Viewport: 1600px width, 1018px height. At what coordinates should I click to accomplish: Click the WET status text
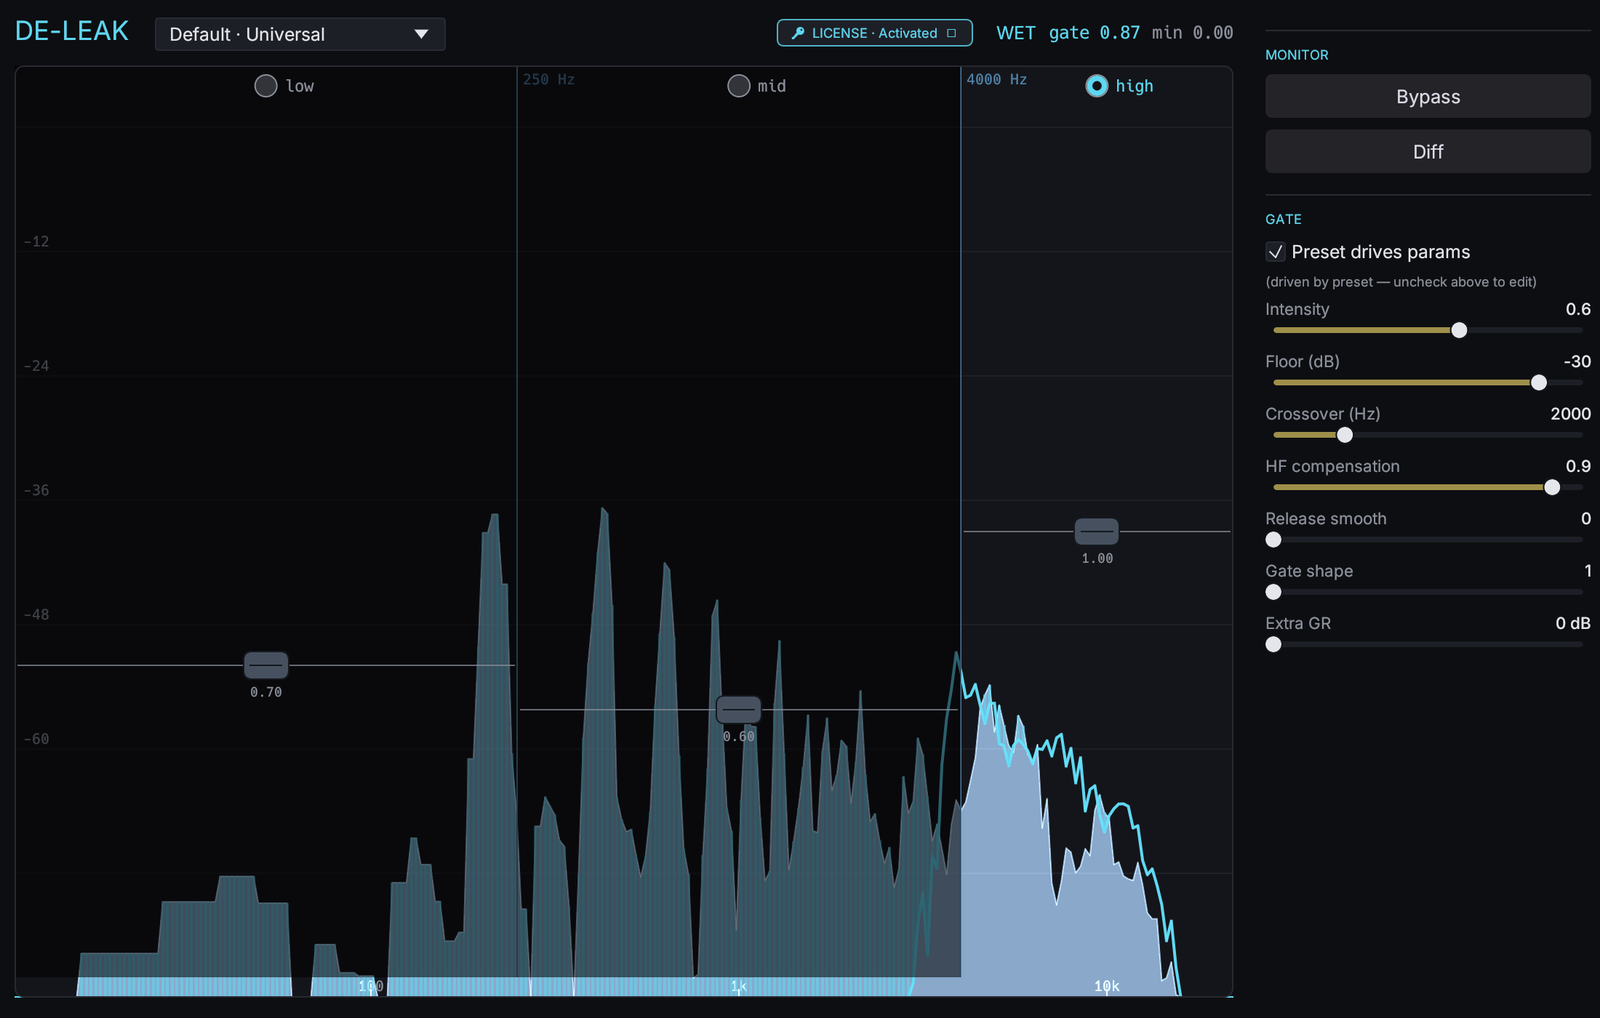point(1016,33)
